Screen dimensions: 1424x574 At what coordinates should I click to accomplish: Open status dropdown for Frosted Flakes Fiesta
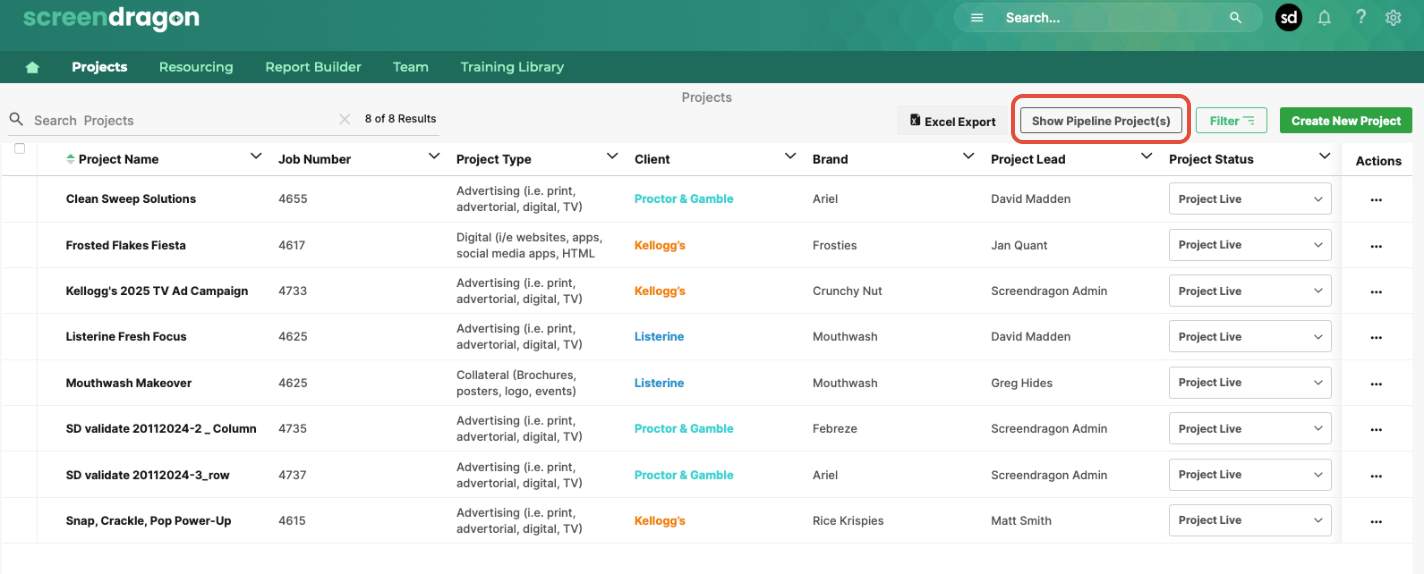coord(1250,245)
